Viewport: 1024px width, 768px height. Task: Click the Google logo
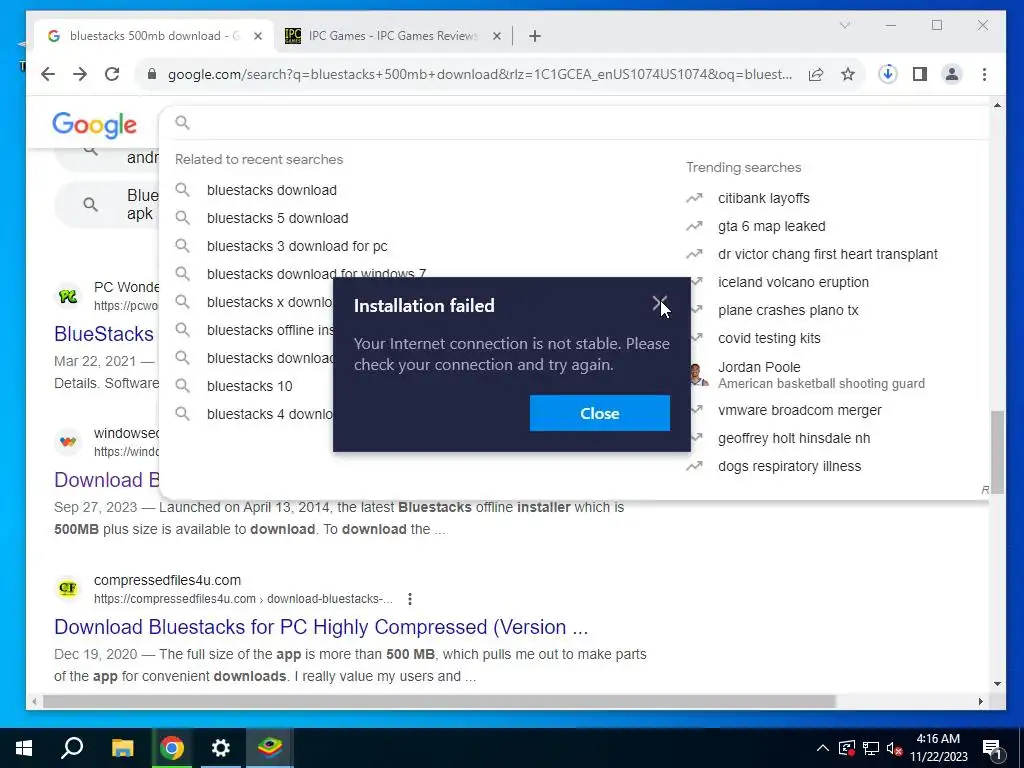tap(95, 124)
